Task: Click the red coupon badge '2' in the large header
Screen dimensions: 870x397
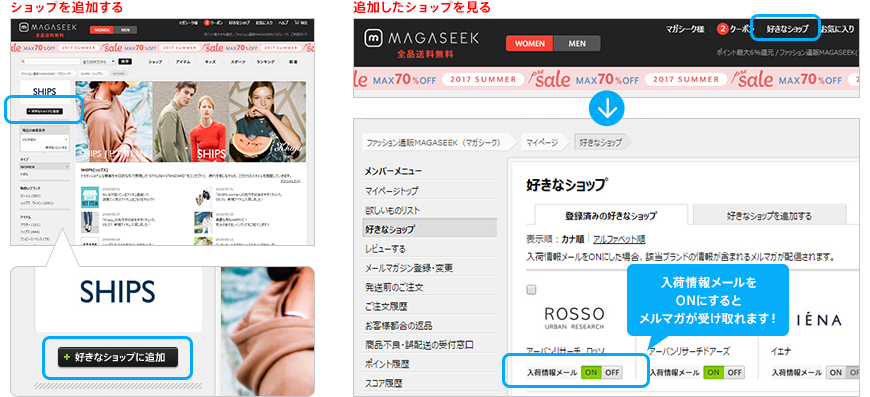Action: point(722,29)
